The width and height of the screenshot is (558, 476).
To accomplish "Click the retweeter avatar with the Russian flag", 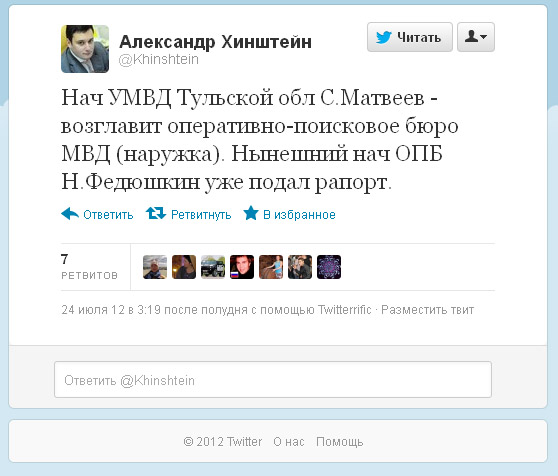I will [x=242, y=267].
